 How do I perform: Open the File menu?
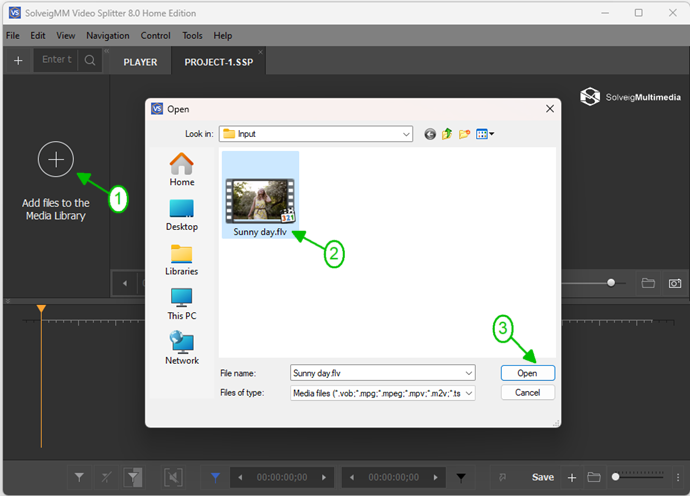click(13, 36)
